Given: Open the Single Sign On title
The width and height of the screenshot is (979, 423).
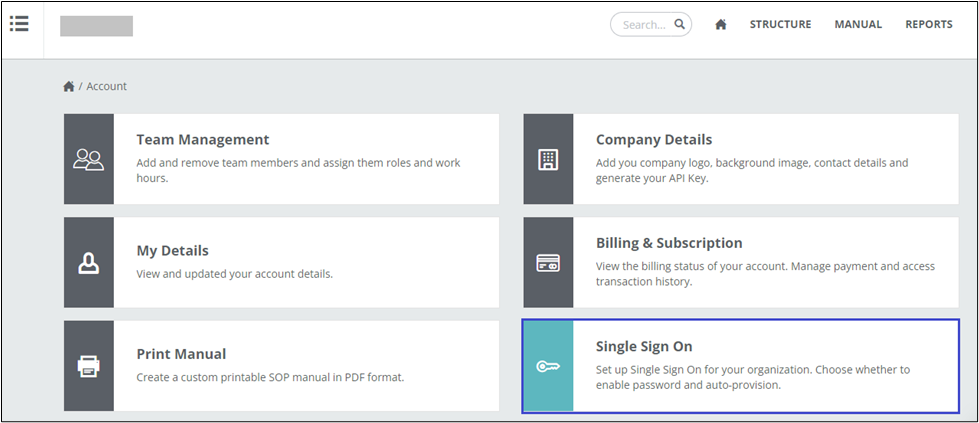Looking at the screenshot, I should pyautogui.click(x=643, y=346).
